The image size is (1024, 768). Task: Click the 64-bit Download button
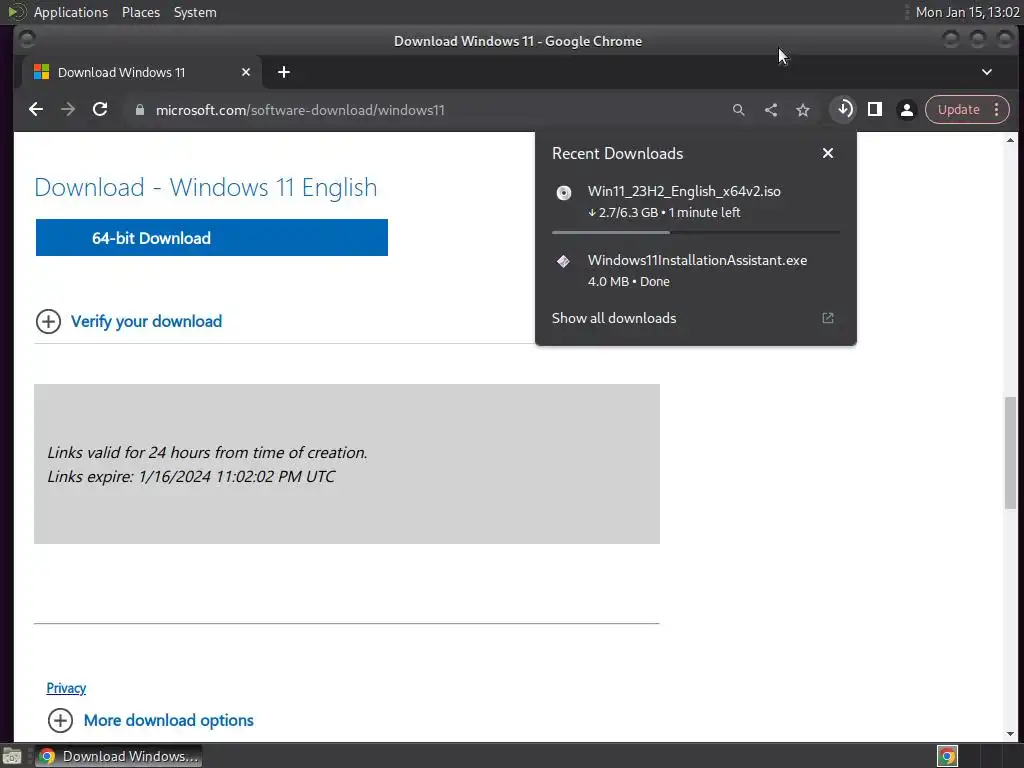(212, 238)
